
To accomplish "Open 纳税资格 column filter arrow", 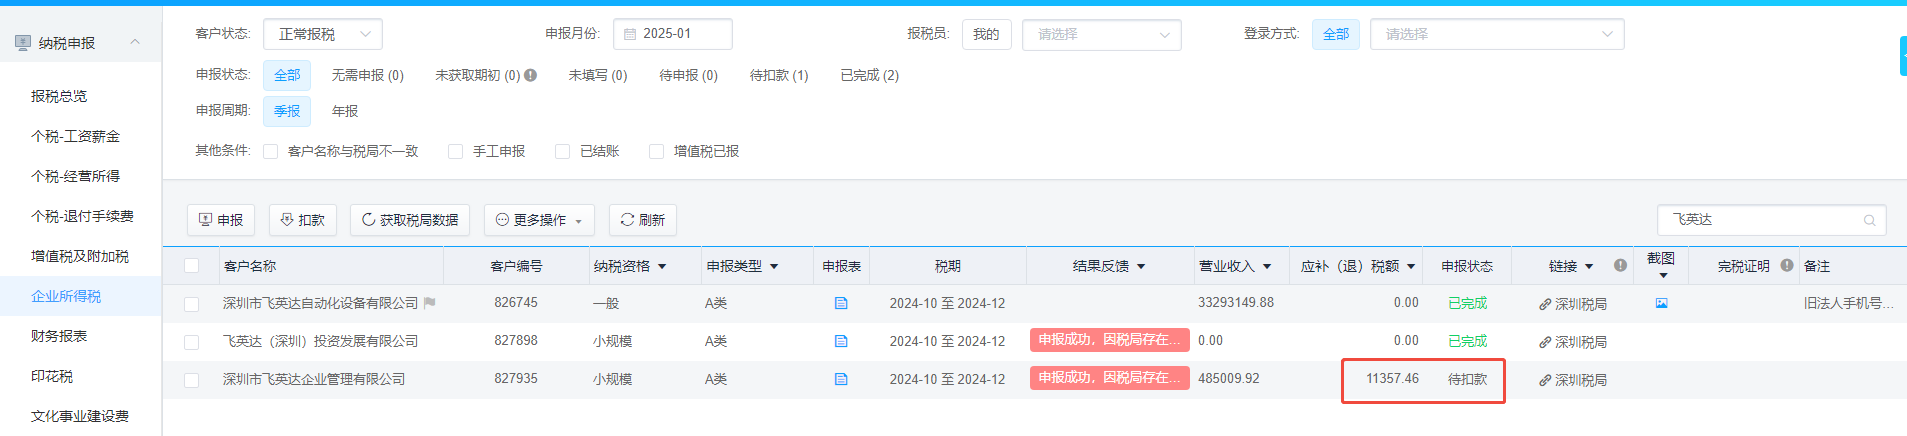I will (x=662, y=267).
